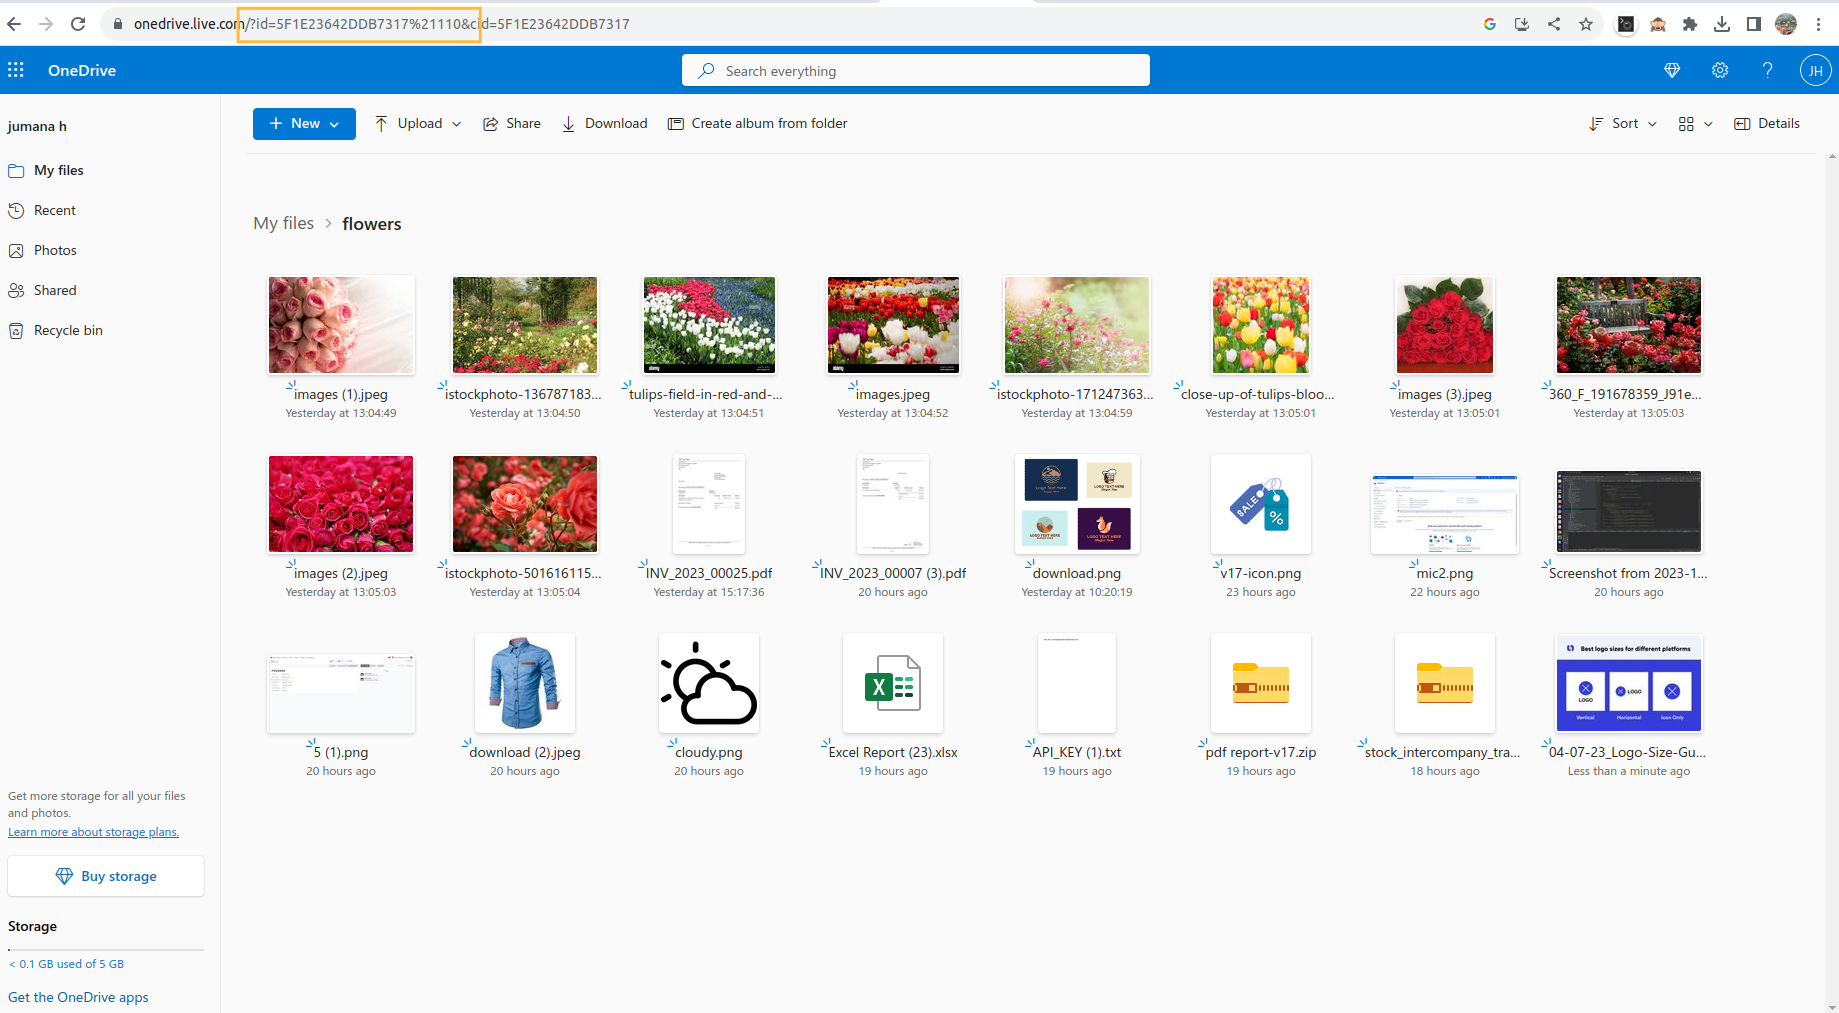Expand the New dropdown button
Viewport: 1839px width, 1013px height.
click(304, 124)
